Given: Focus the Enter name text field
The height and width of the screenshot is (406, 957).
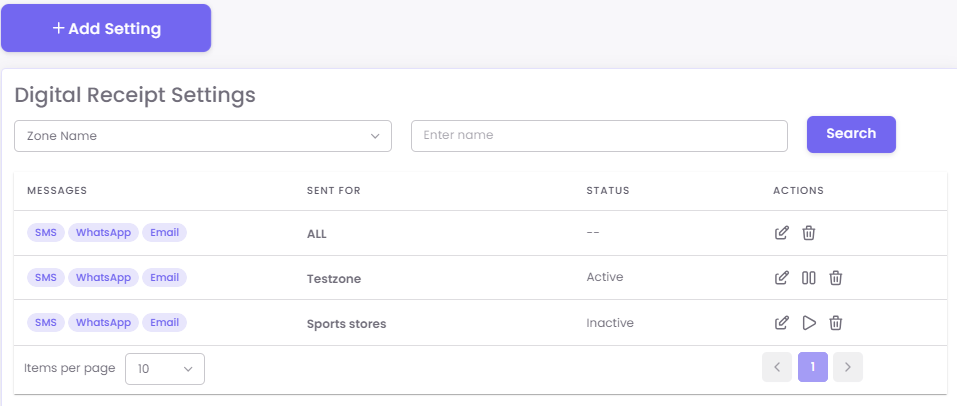Looking at the screenshot, I should tap(599, 136).
